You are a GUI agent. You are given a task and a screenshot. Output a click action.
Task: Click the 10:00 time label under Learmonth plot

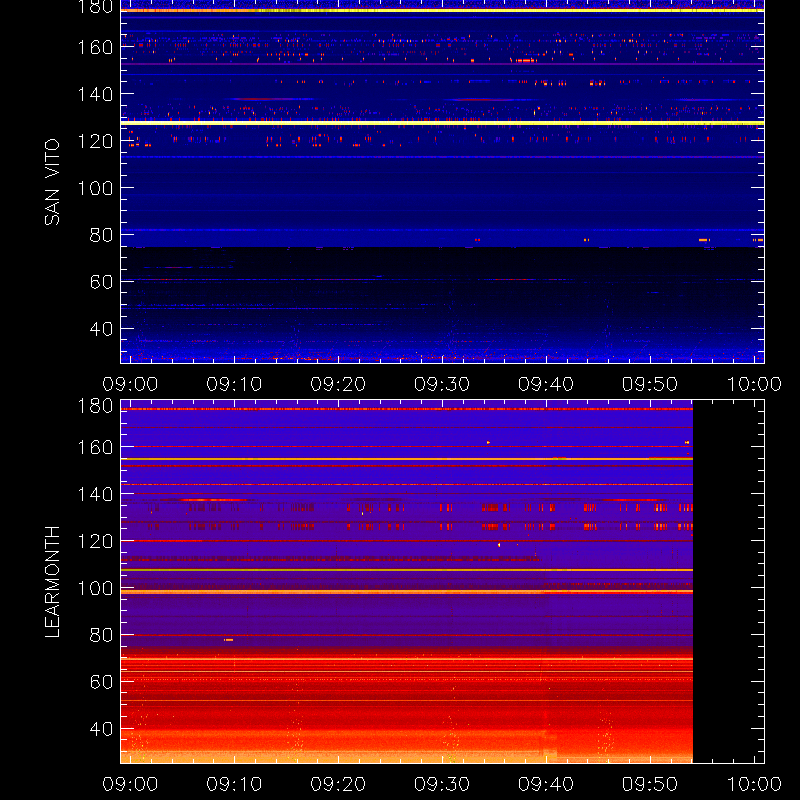pyautogui.click(x=754, y=784)
